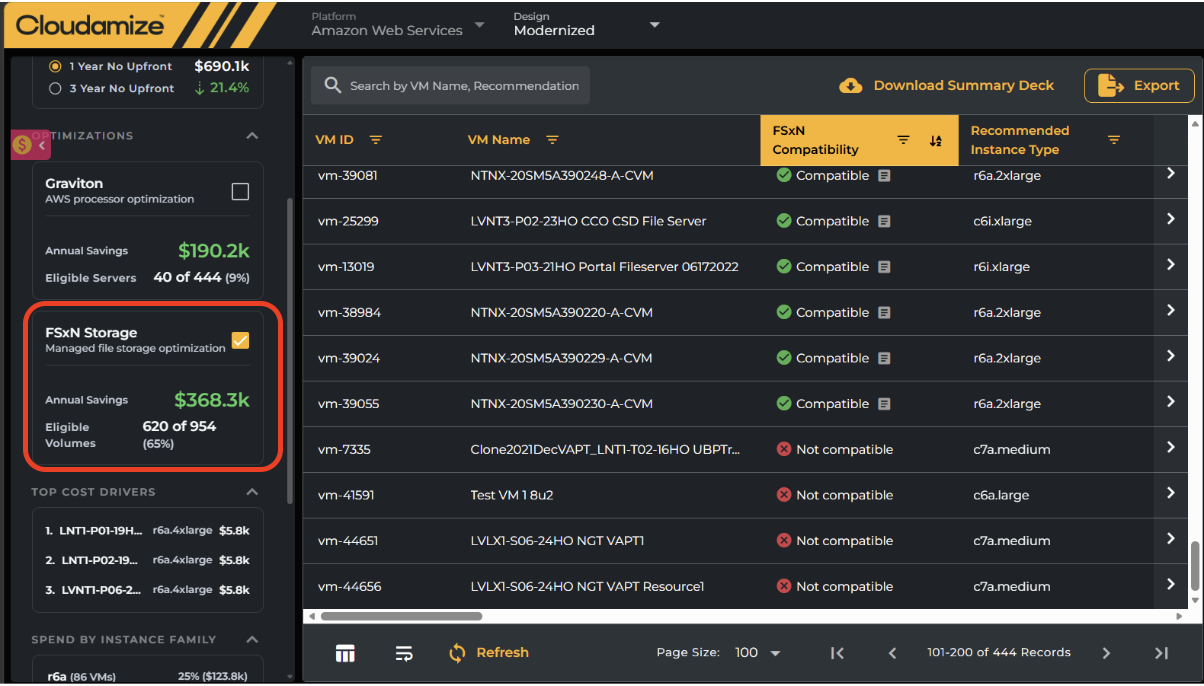Toggle sort on FSxN Compatibility column
Screen dimensions: 1204x686
point(936,141)
